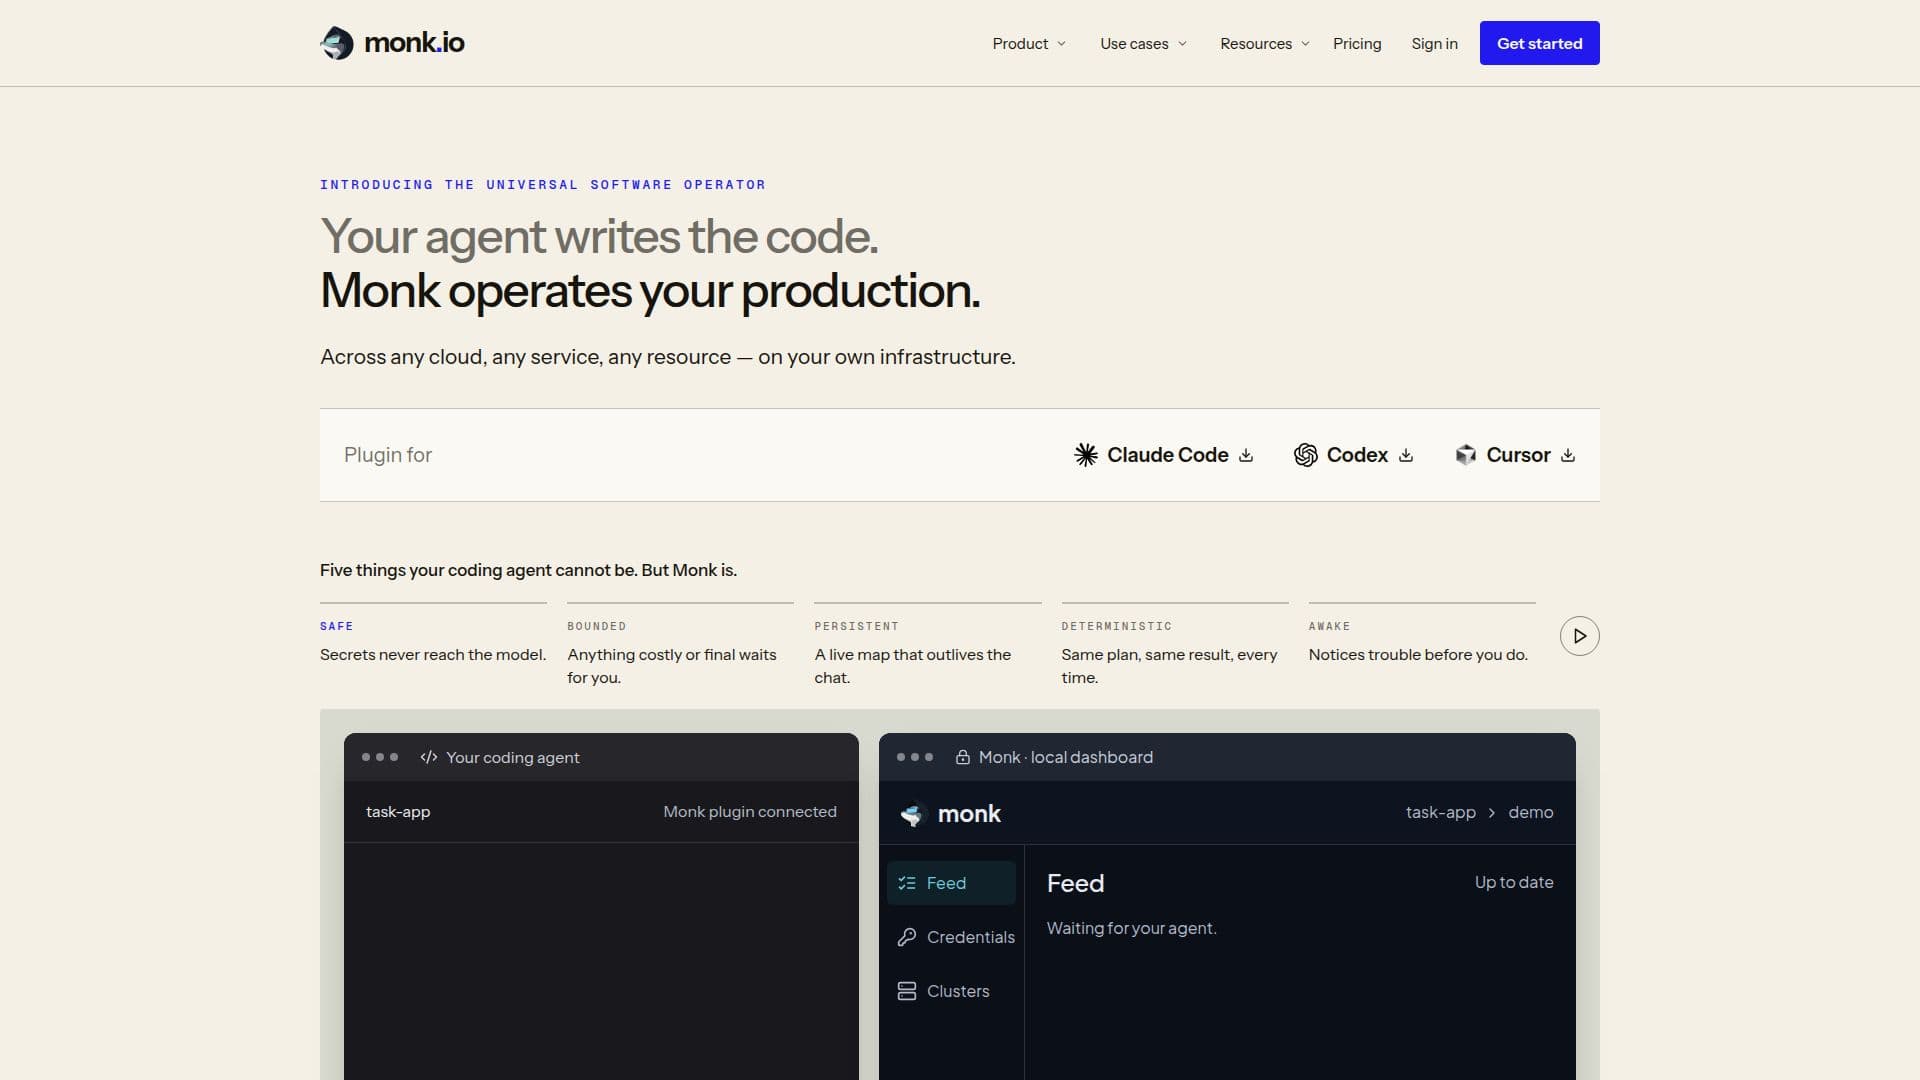Image resolution: width=1920 pixels, height=1080 pixels.
Task: Click the 'Introducing the Universal Software Operator' tagline
Action: pos(543,185)
